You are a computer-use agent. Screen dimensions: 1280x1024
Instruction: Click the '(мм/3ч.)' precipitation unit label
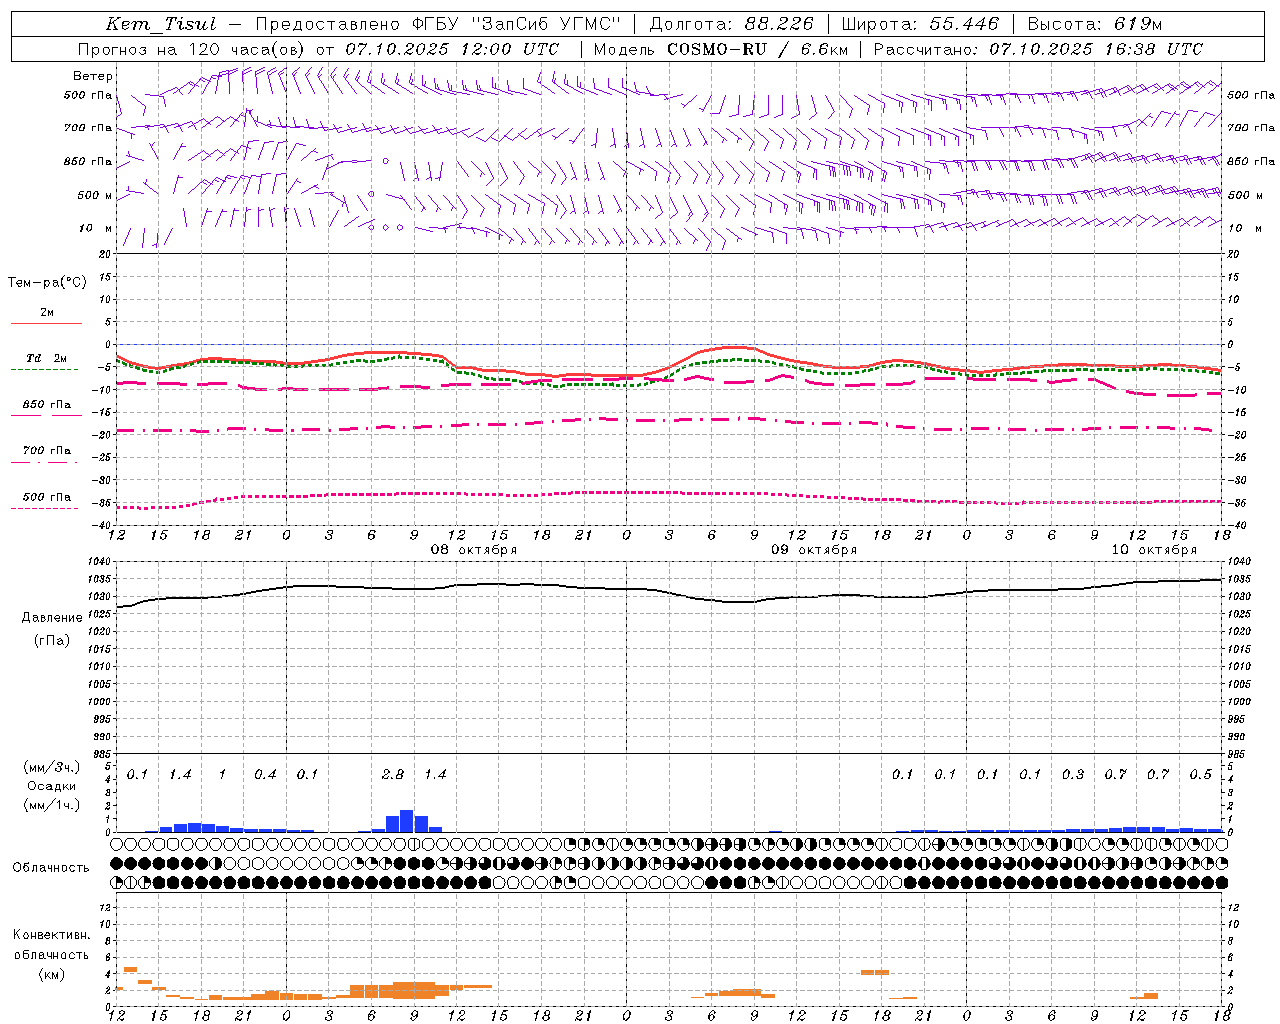52,767
